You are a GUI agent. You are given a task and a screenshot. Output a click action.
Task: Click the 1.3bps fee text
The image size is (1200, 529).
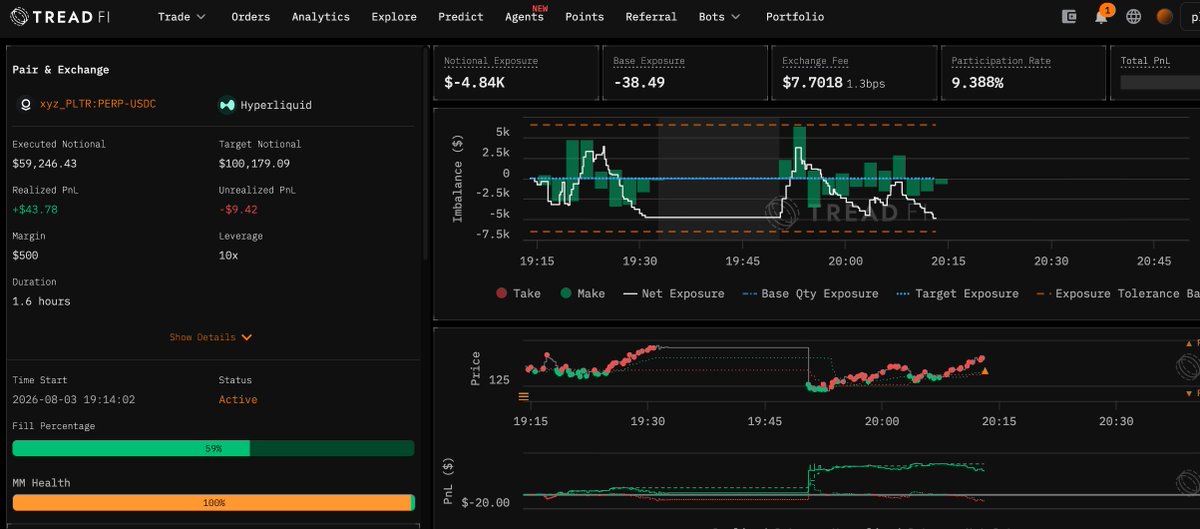[868, 83]
